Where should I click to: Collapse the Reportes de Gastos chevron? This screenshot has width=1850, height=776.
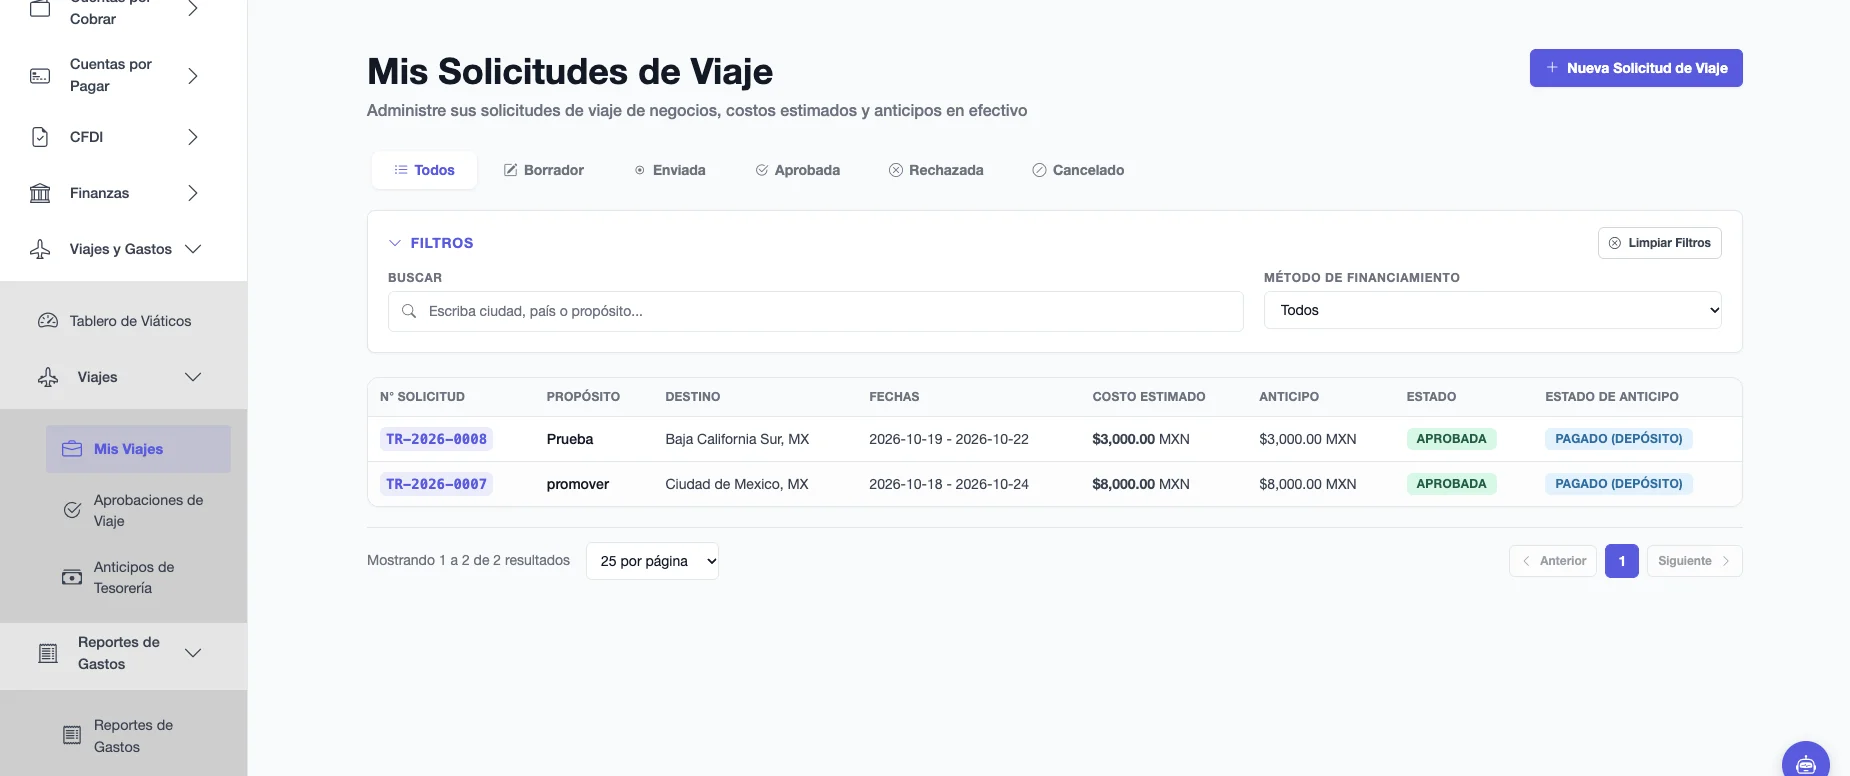point(193,653)
